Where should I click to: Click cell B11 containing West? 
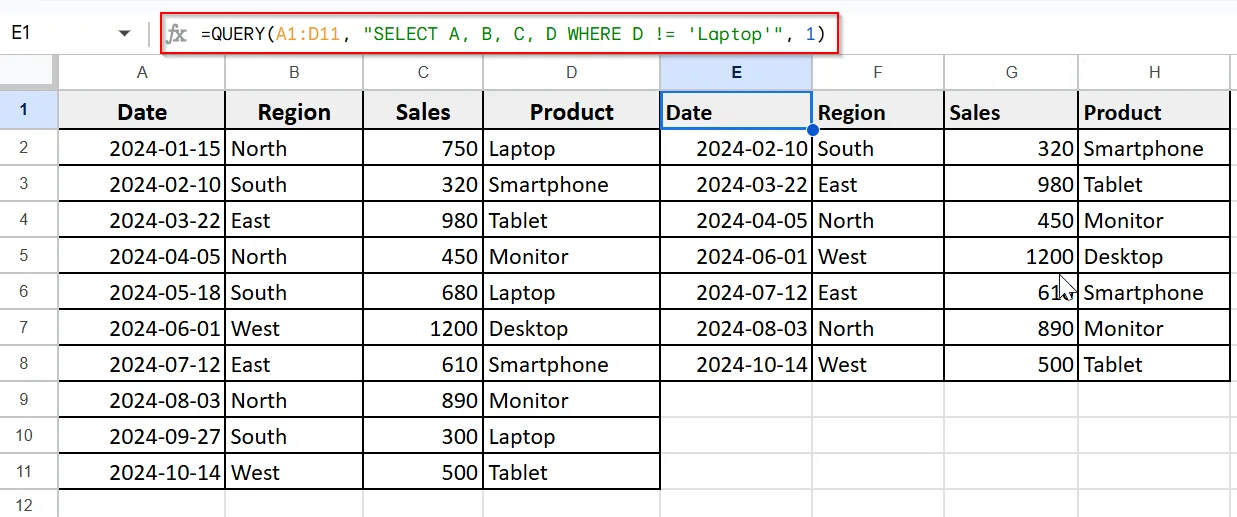point(294,472)
